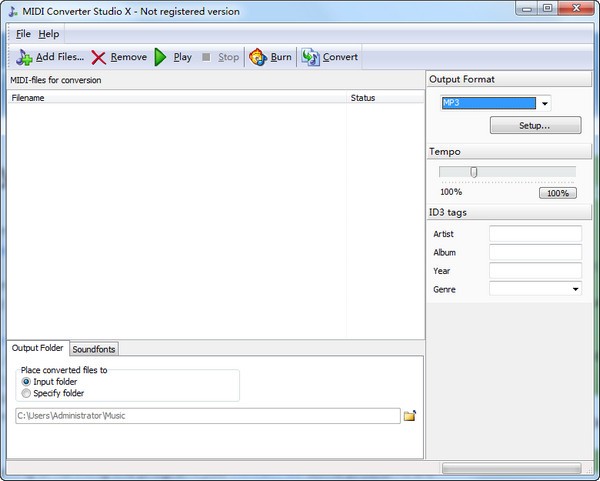Viewport: 600px width, 481px height.
Task: Click the red Remove X icon
Action: 99,57
